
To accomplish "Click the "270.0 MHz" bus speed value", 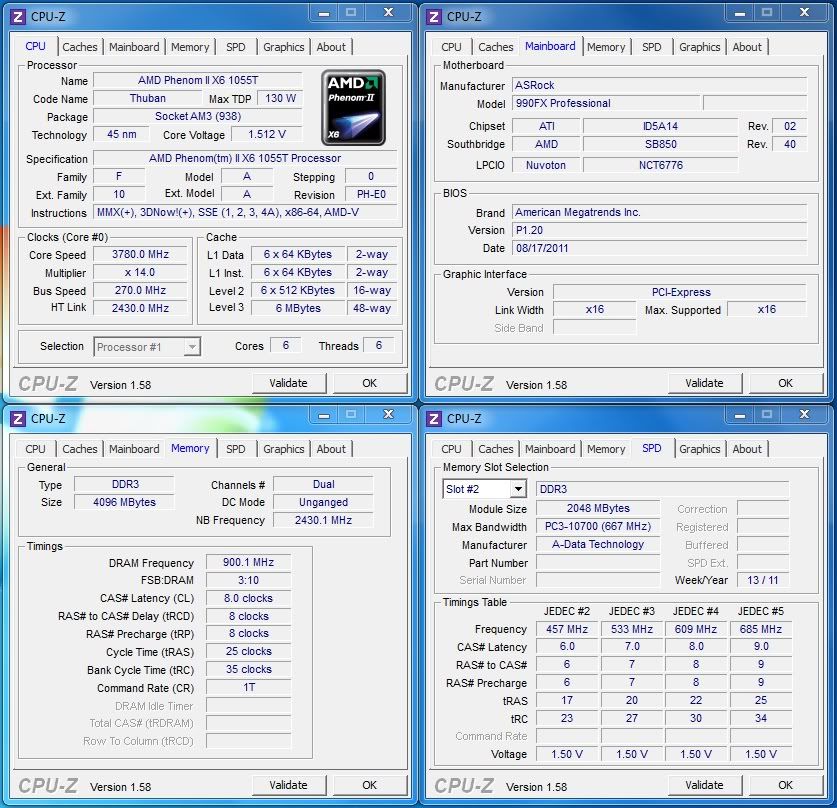I will (140, 290).
